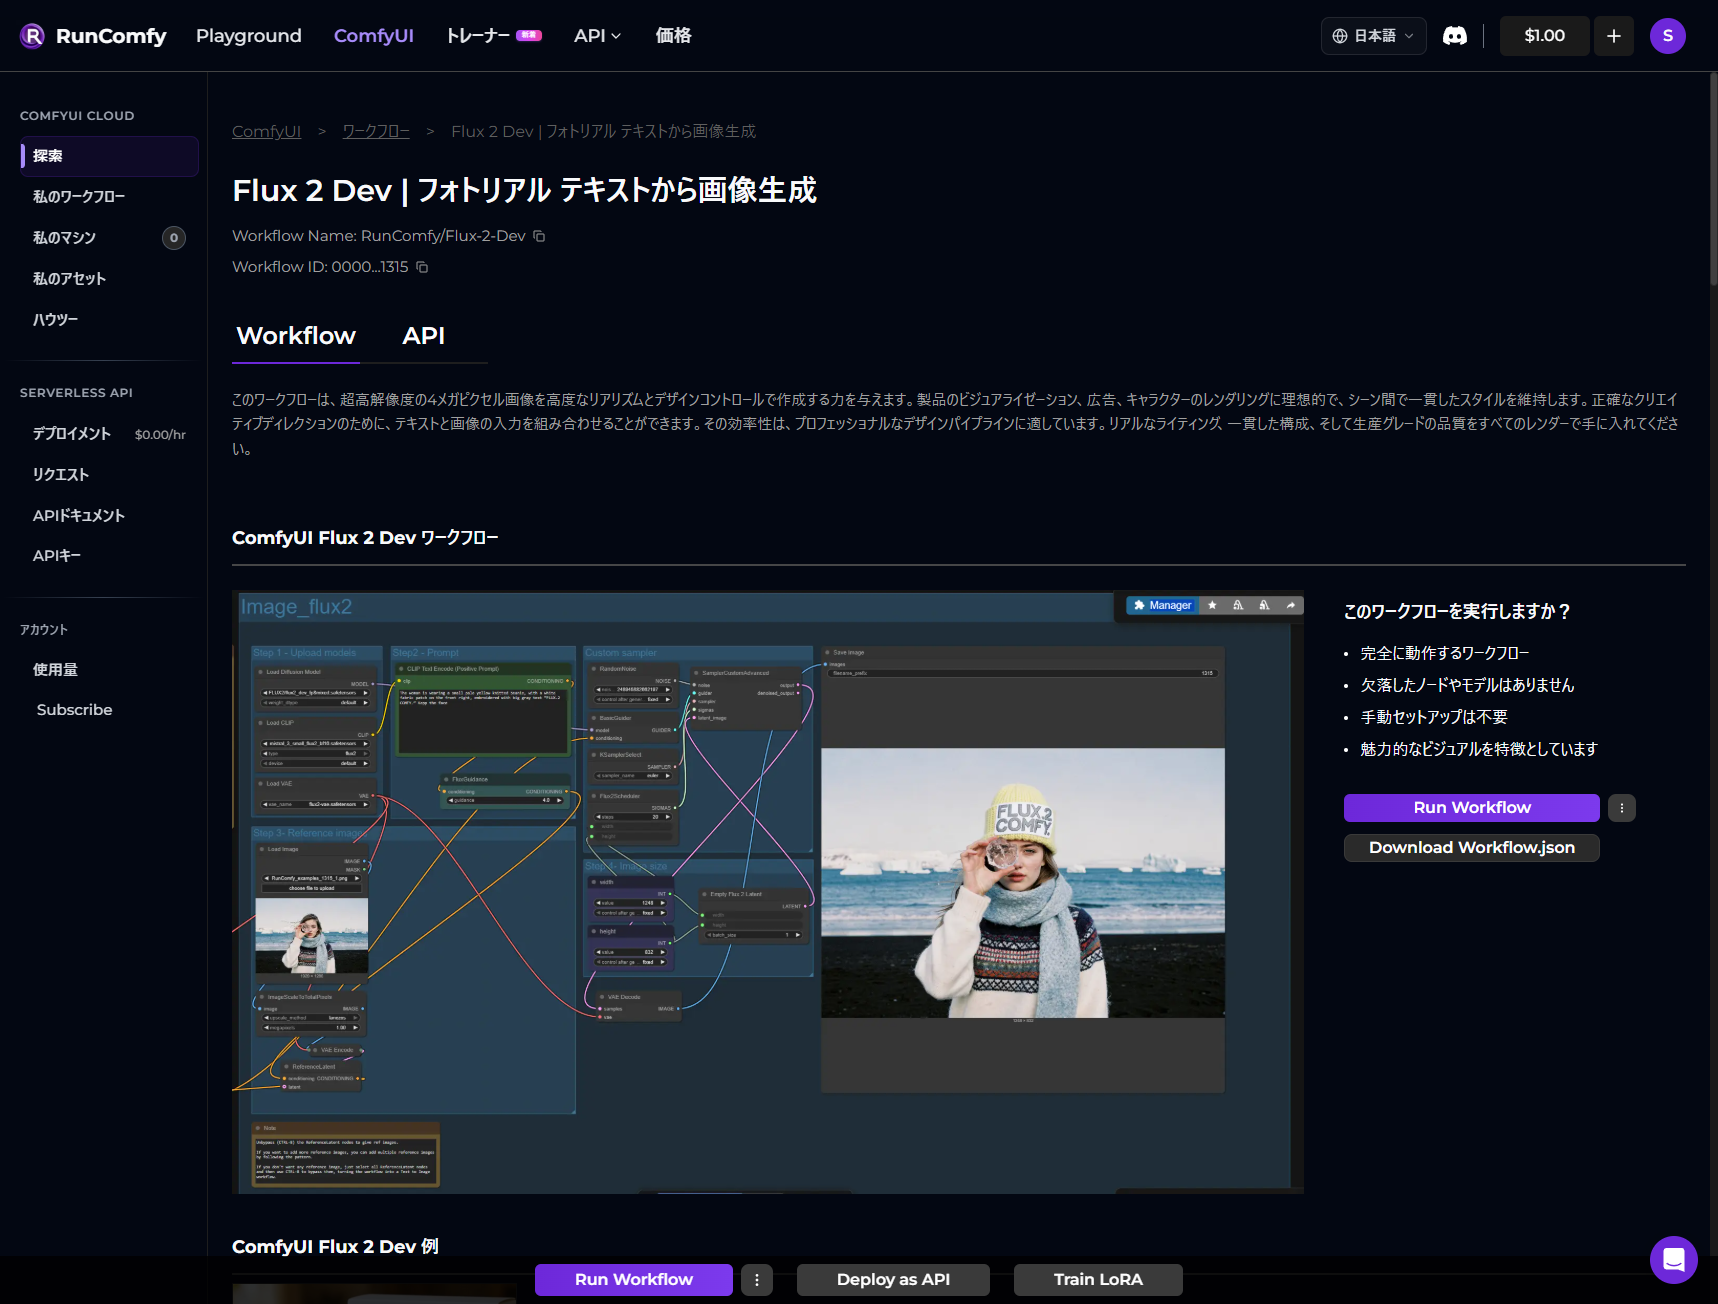
Task: Click Download Workflow.json button
Action: [1471, 848]
